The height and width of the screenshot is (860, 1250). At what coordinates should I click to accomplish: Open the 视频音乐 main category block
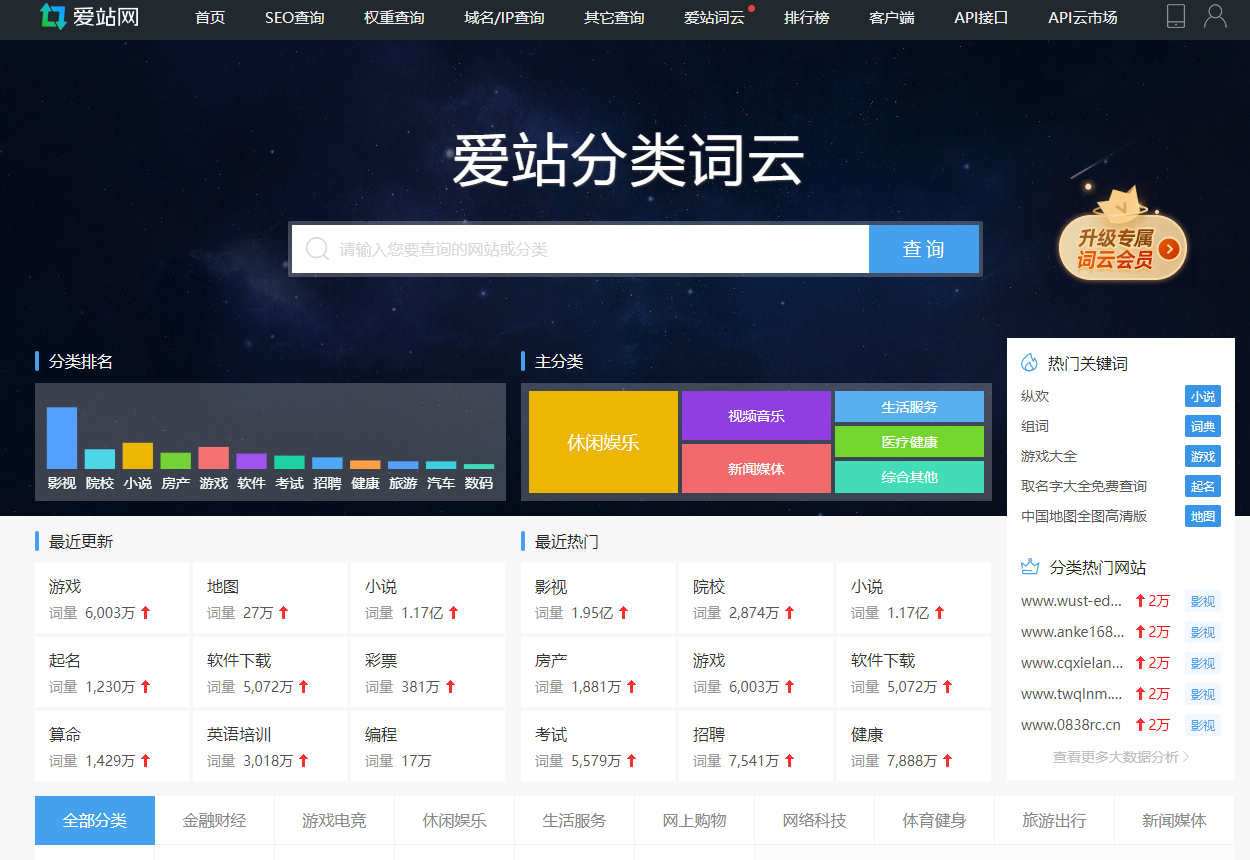coord(756,416)
